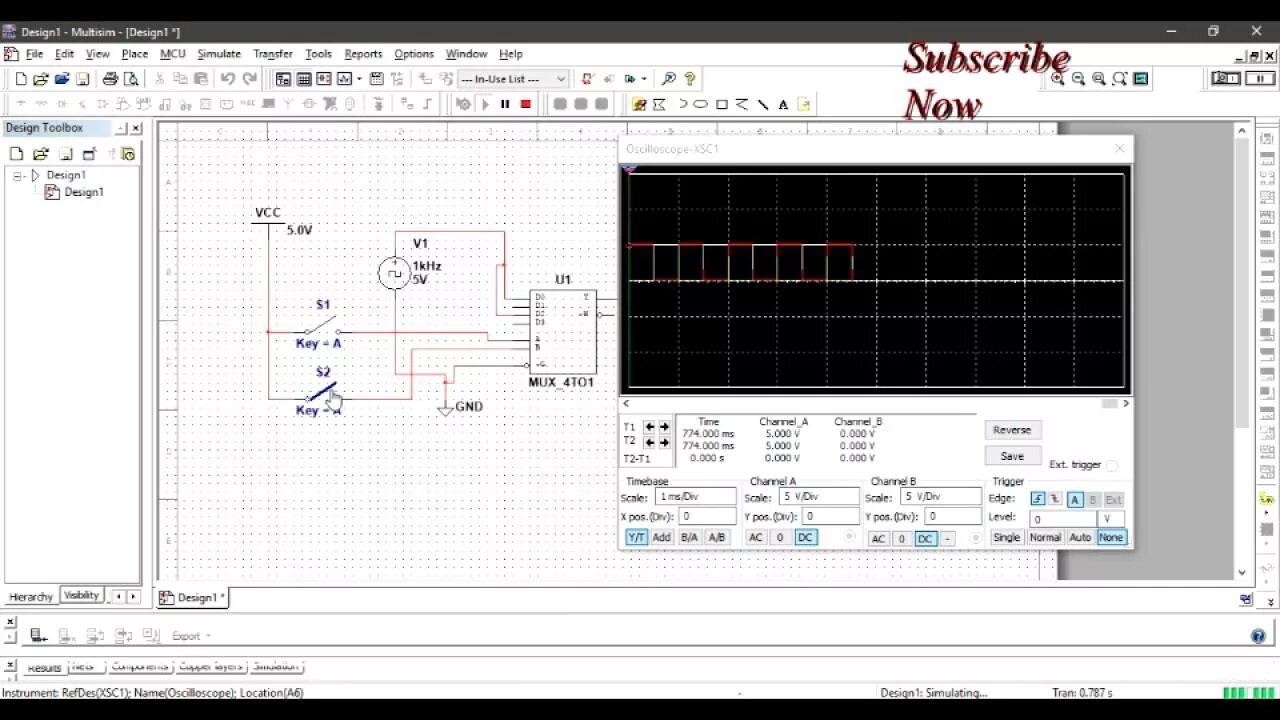Toggle switch S2 in the circuit
The height and width of the screenshot is (720, 1280).
click(322, 393)
